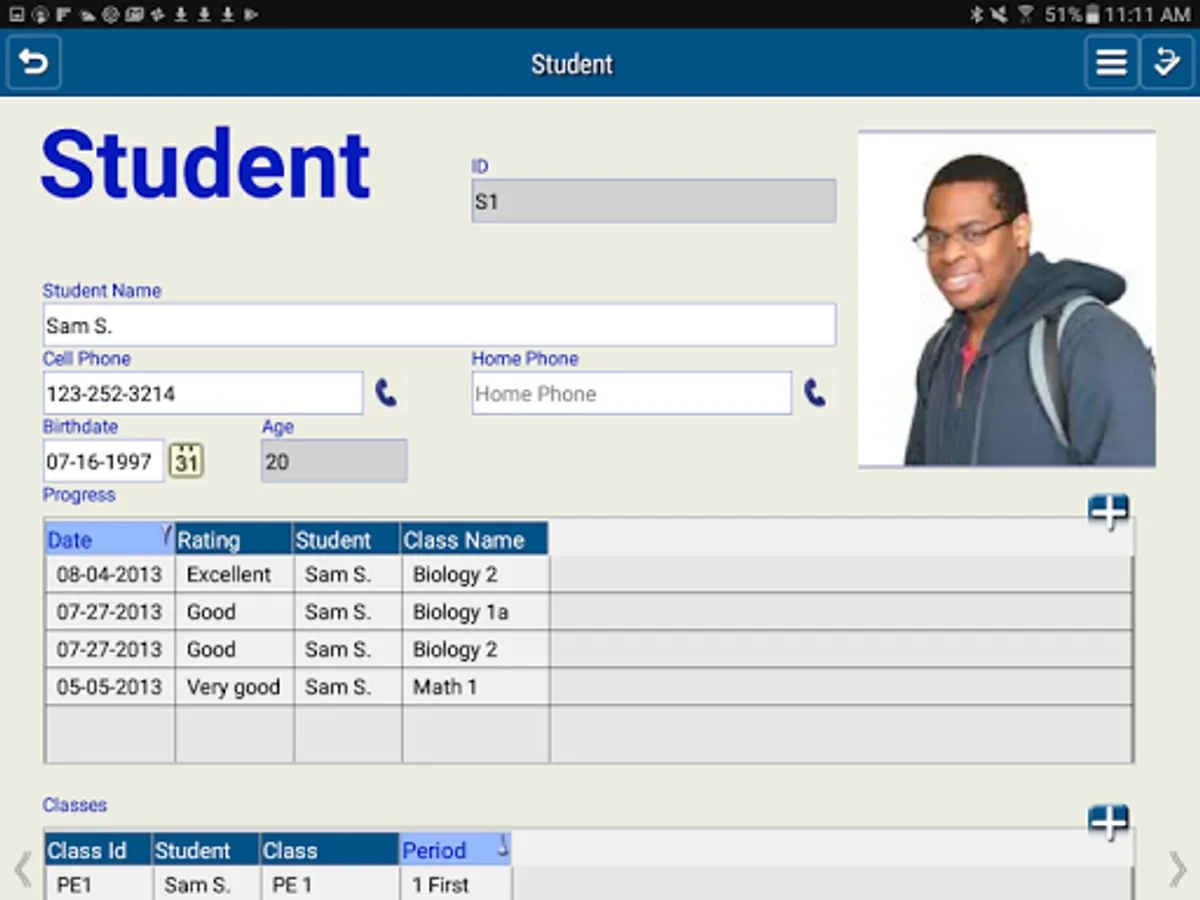Call the home phone number
Viewport: 1200px width, 900px height.
click(x=815, y=393)
